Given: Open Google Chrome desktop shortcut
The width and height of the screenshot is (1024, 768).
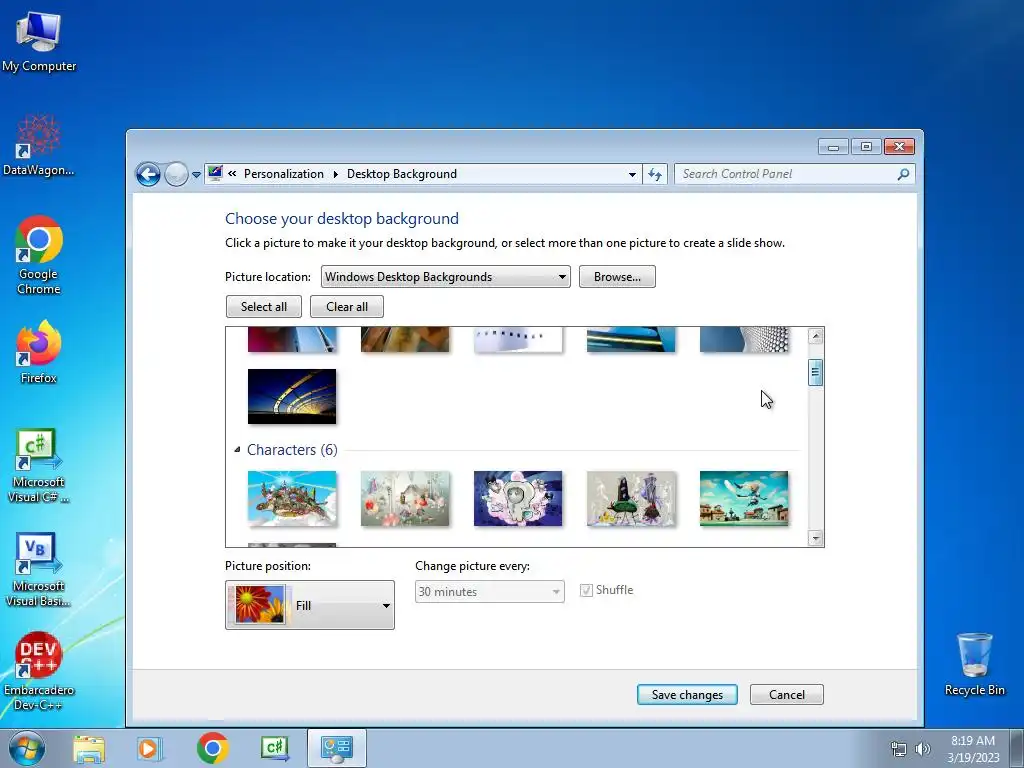Looking at the screenshot, I should tap(39, 255).
